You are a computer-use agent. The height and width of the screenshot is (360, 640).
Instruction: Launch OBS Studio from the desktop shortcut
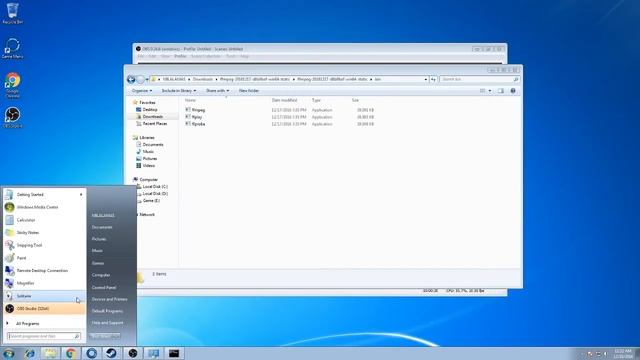coord(12,118)
